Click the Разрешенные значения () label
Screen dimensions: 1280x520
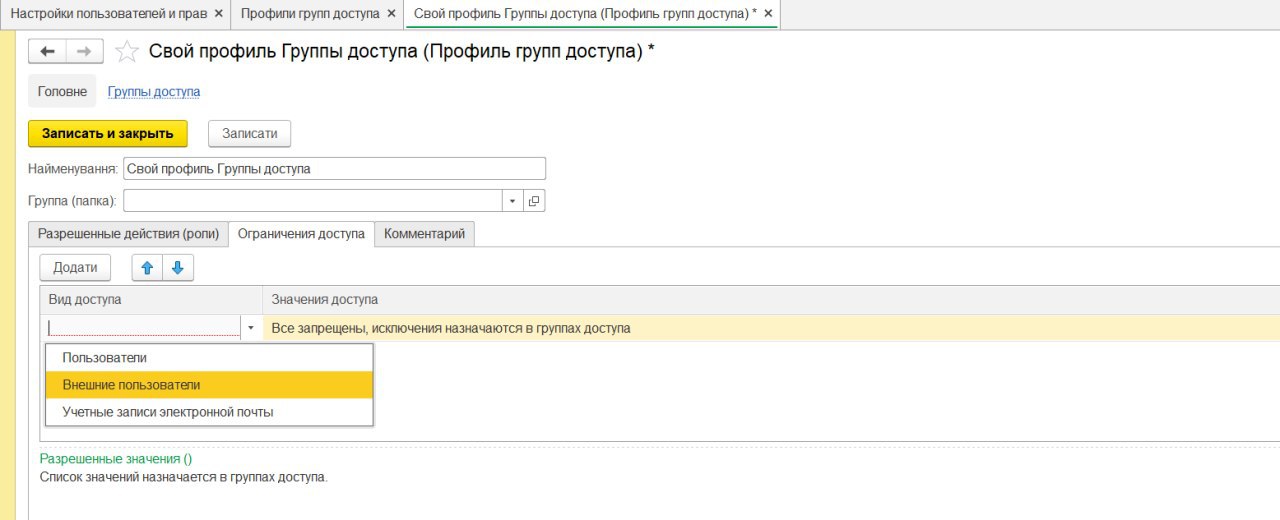click(116, 458)
